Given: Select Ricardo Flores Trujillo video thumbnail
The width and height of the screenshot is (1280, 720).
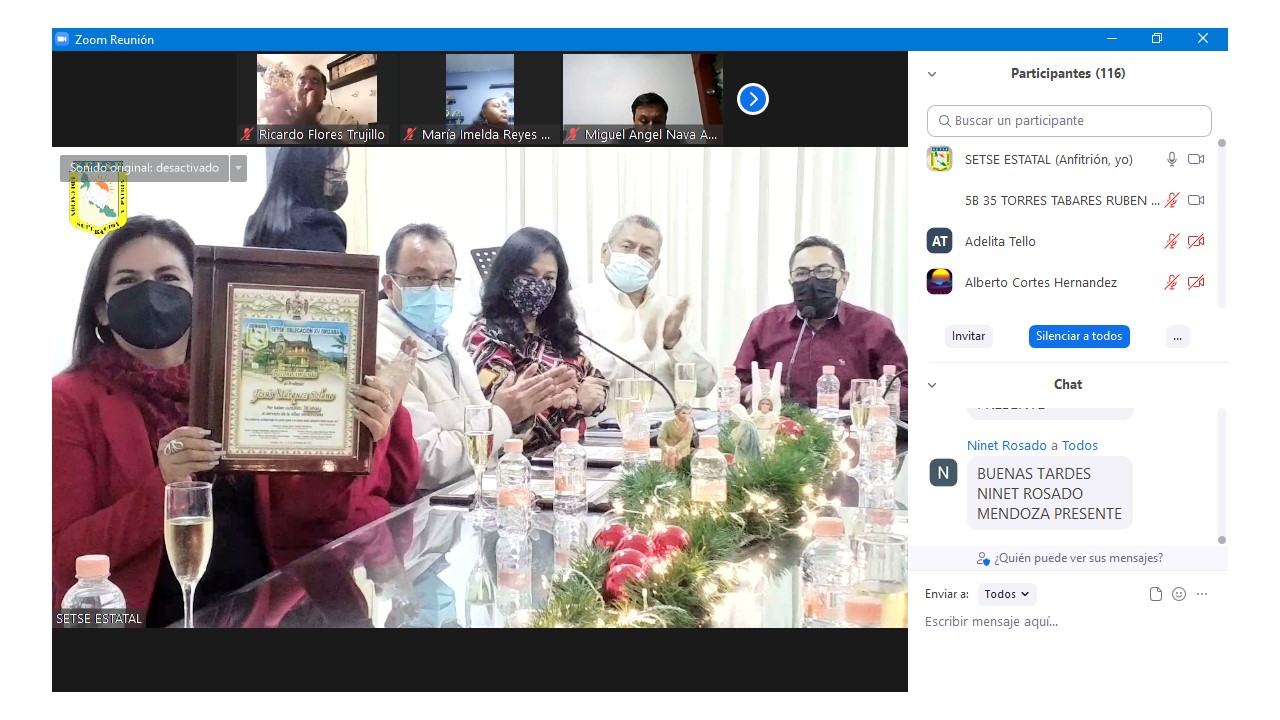Looking at the screenshot, I should 317,99.
